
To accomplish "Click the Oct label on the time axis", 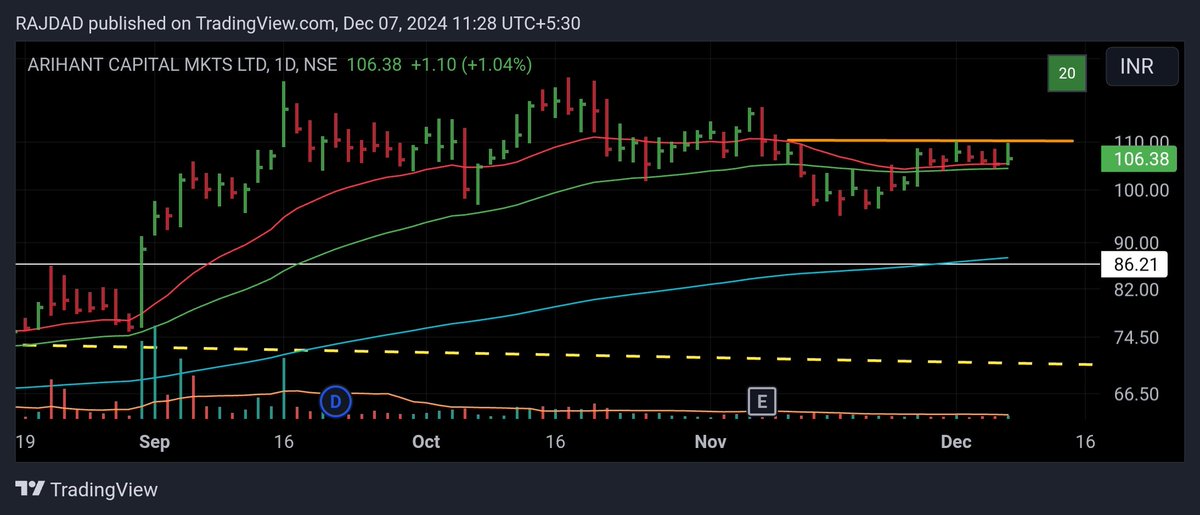I will click(x=427, y=441).
